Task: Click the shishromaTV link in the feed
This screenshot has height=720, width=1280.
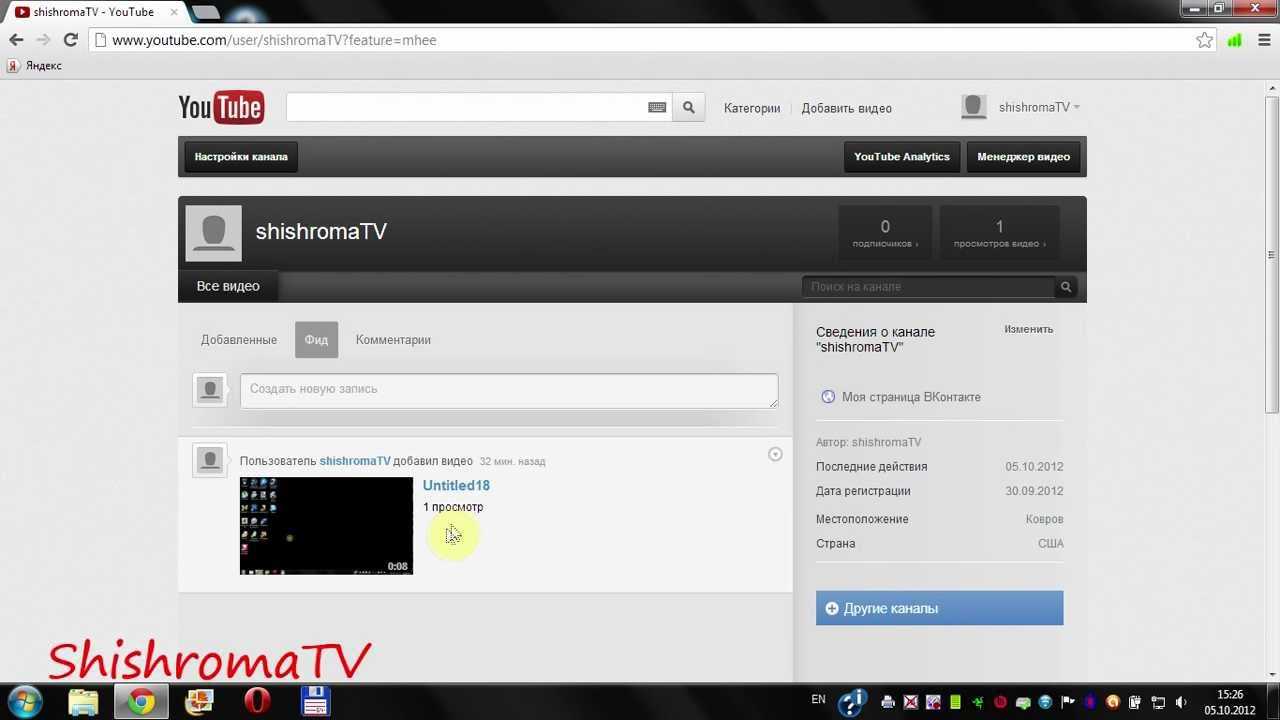Action: click(x=355, y=461)
